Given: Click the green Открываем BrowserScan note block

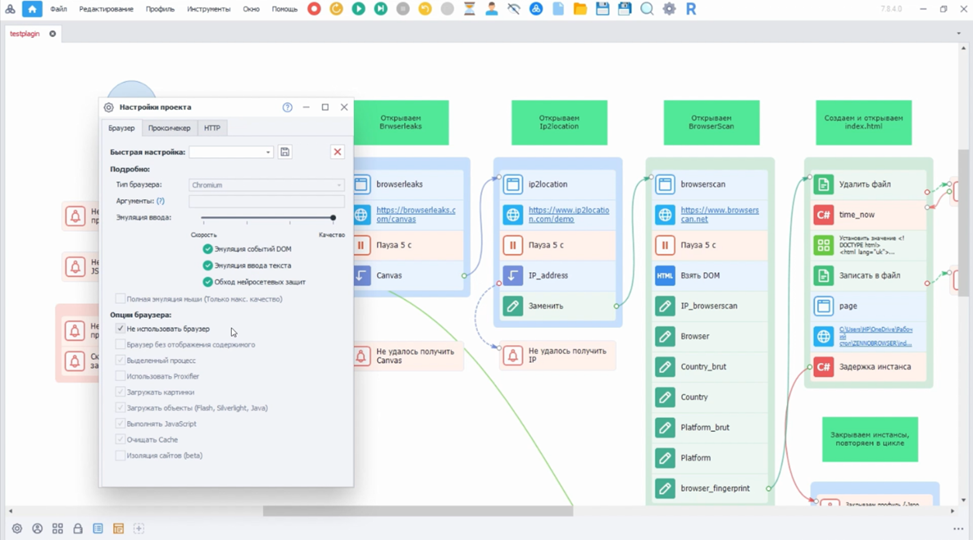Looking at the screenshot, I should [x=711, y=122].
